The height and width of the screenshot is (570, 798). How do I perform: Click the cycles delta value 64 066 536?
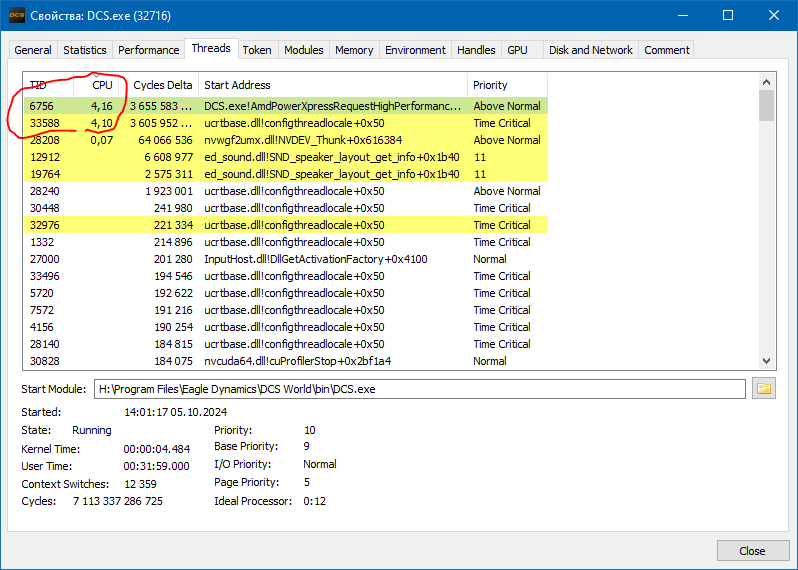(x=165, y=140)
